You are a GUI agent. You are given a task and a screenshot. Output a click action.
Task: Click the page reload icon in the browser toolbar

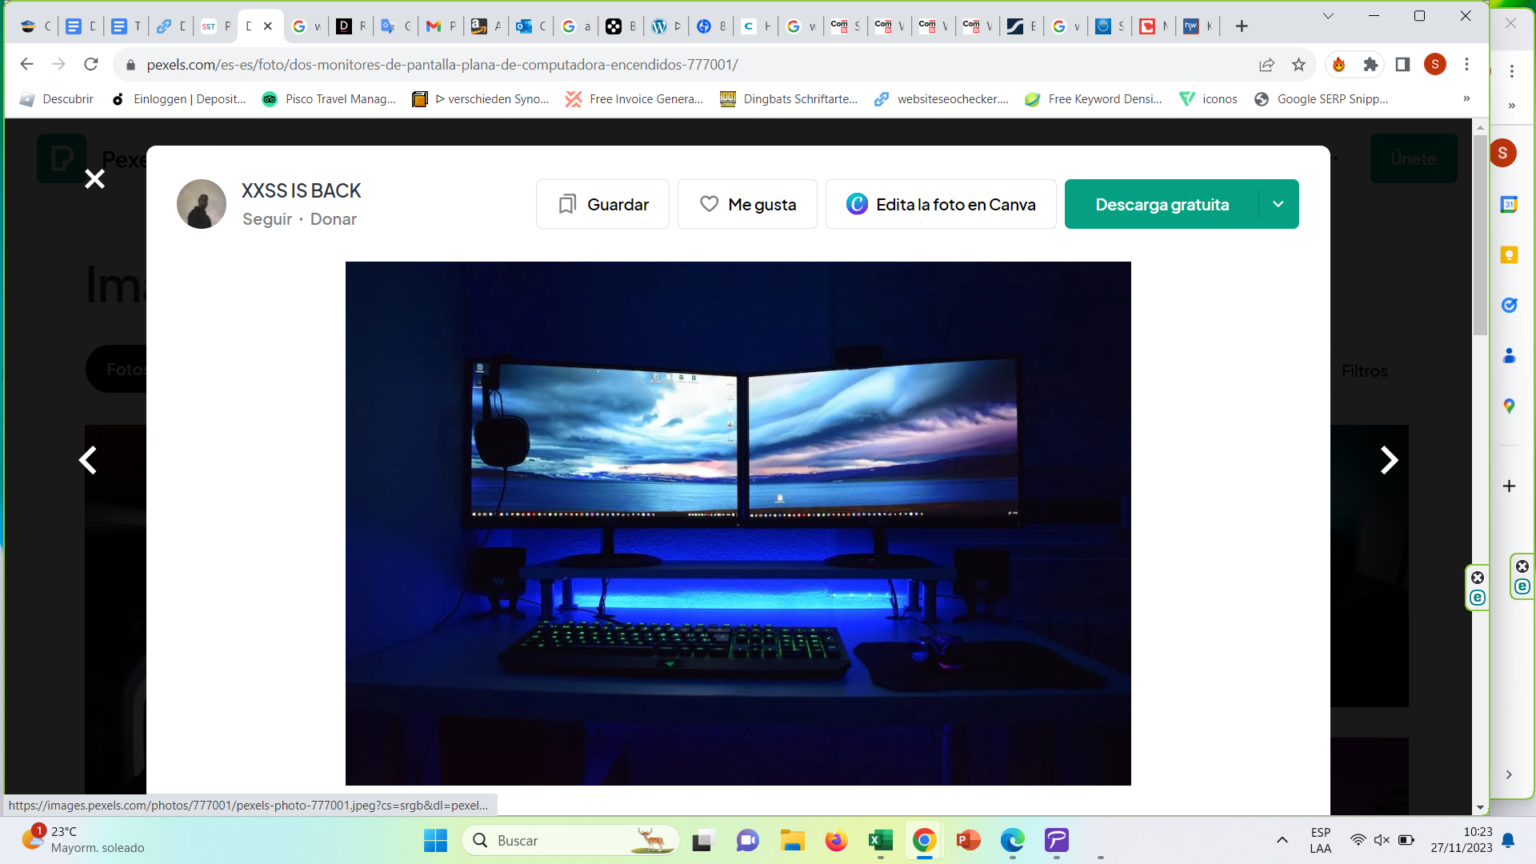[91, 62]
